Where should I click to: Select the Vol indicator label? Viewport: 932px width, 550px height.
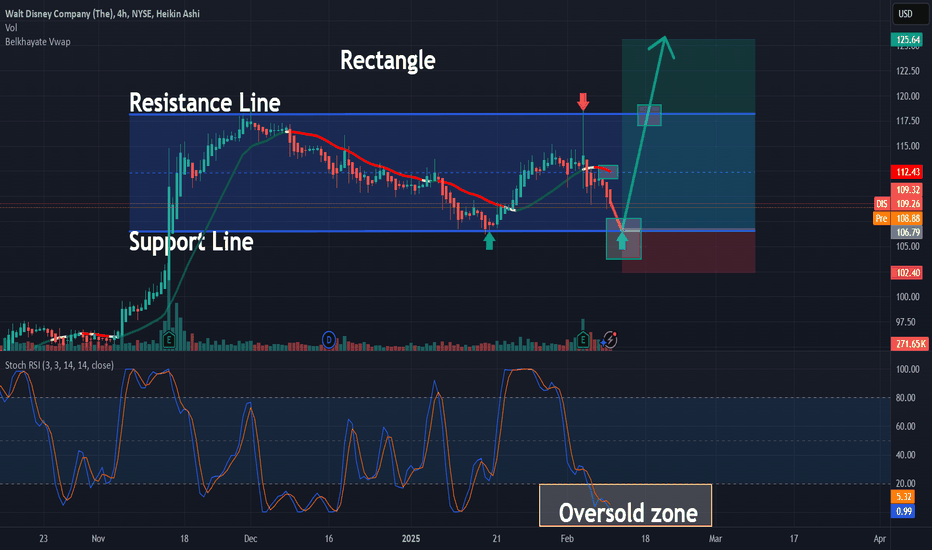coord(11,27)
